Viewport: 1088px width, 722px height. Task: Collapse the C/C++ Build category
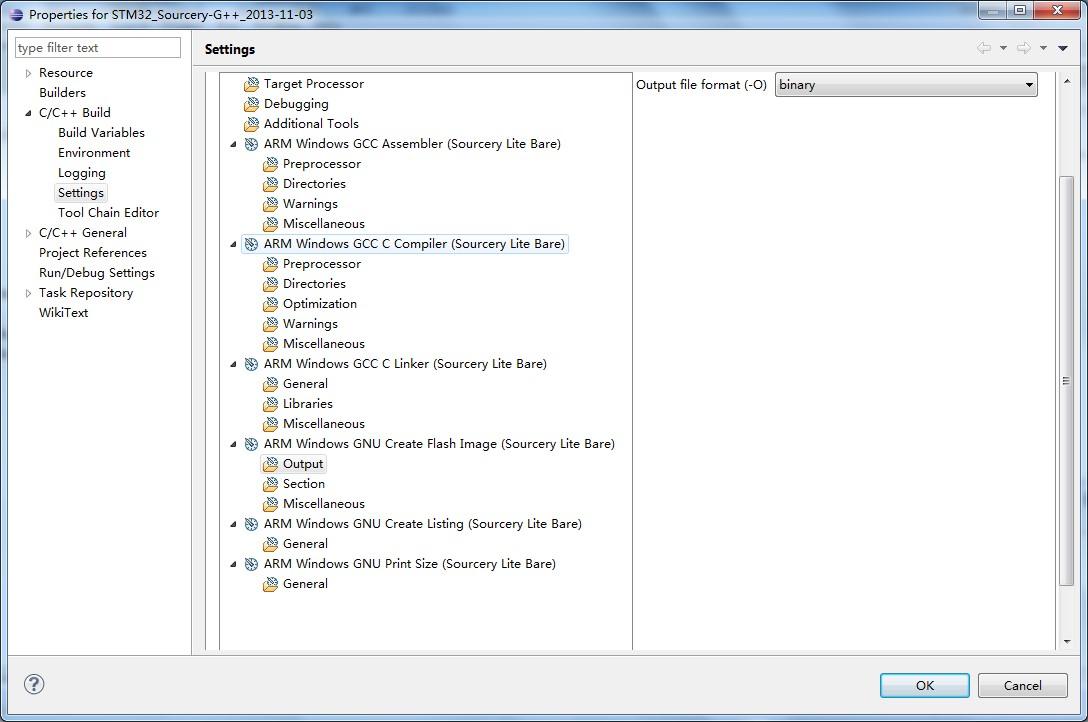(27, 112)
